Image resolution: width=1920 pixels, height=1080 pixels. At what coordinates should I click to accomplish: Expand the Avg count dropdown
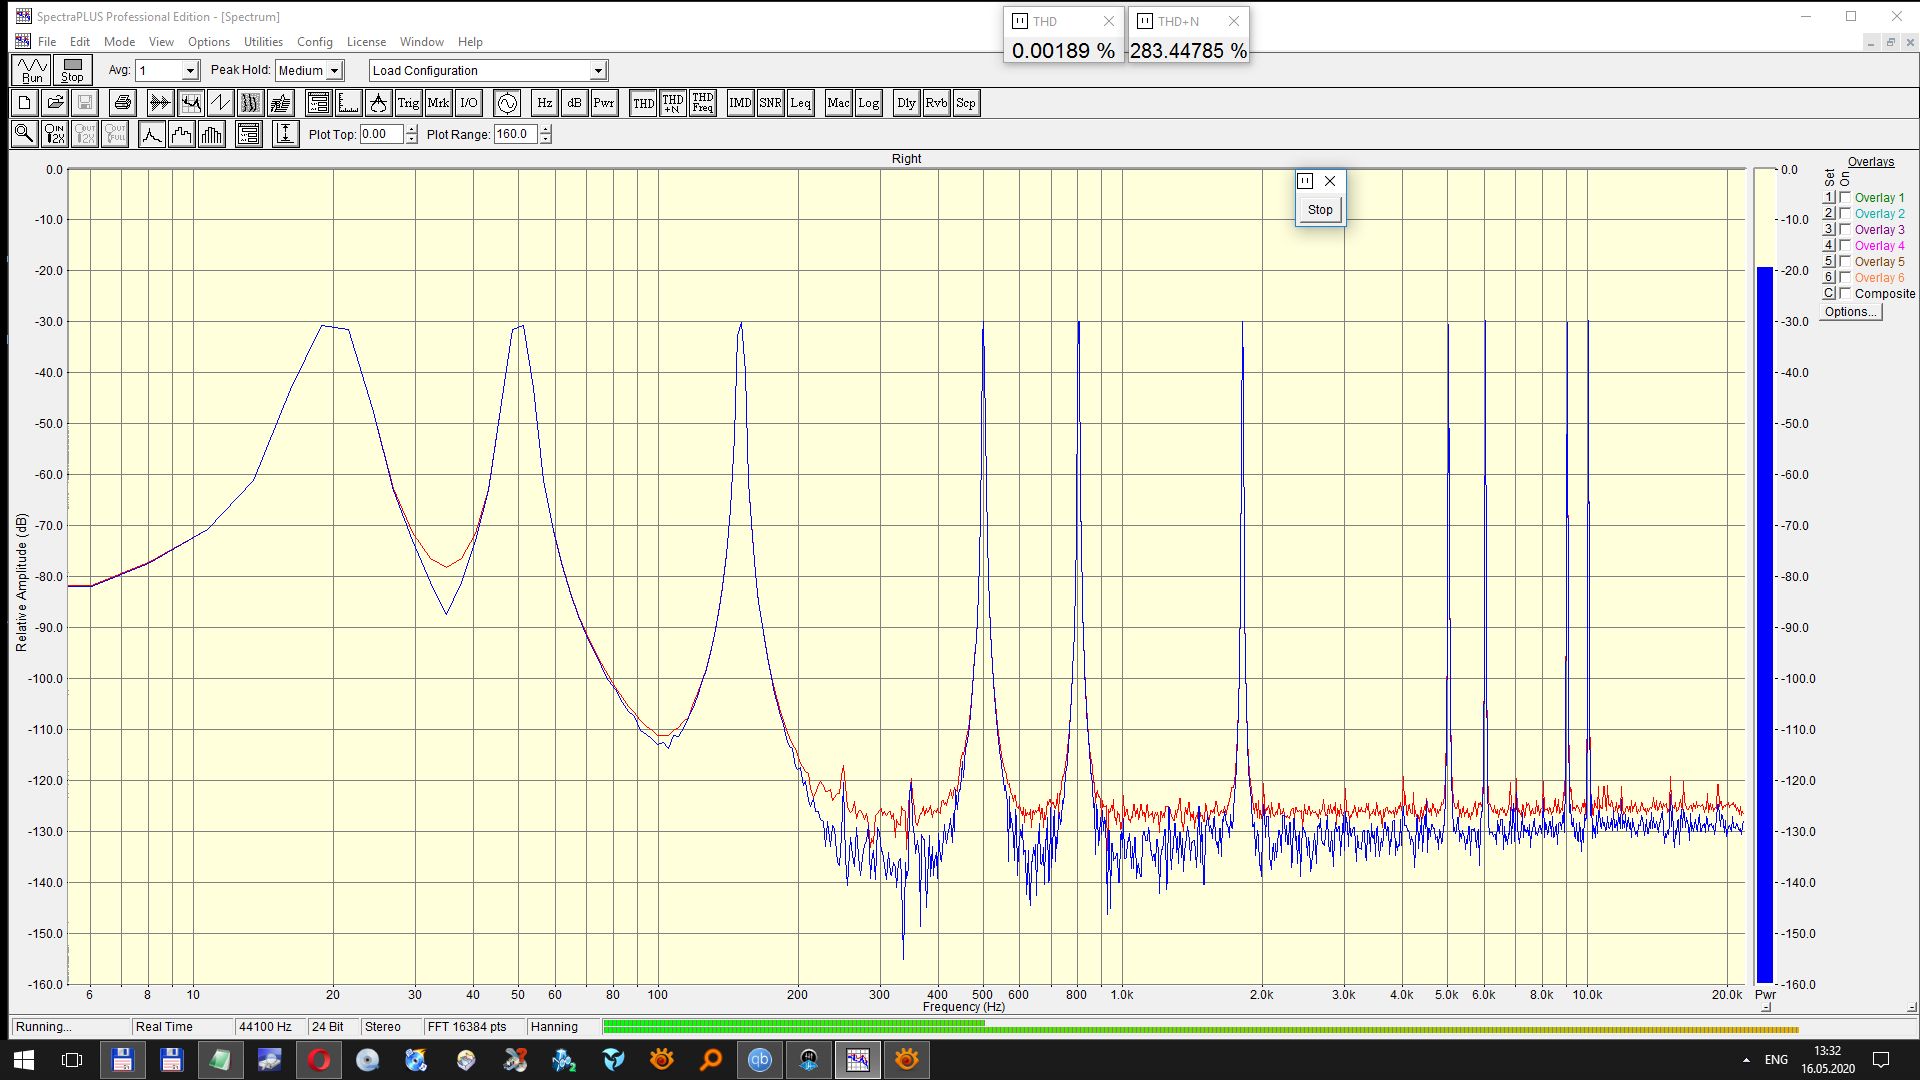click(190, 71)
